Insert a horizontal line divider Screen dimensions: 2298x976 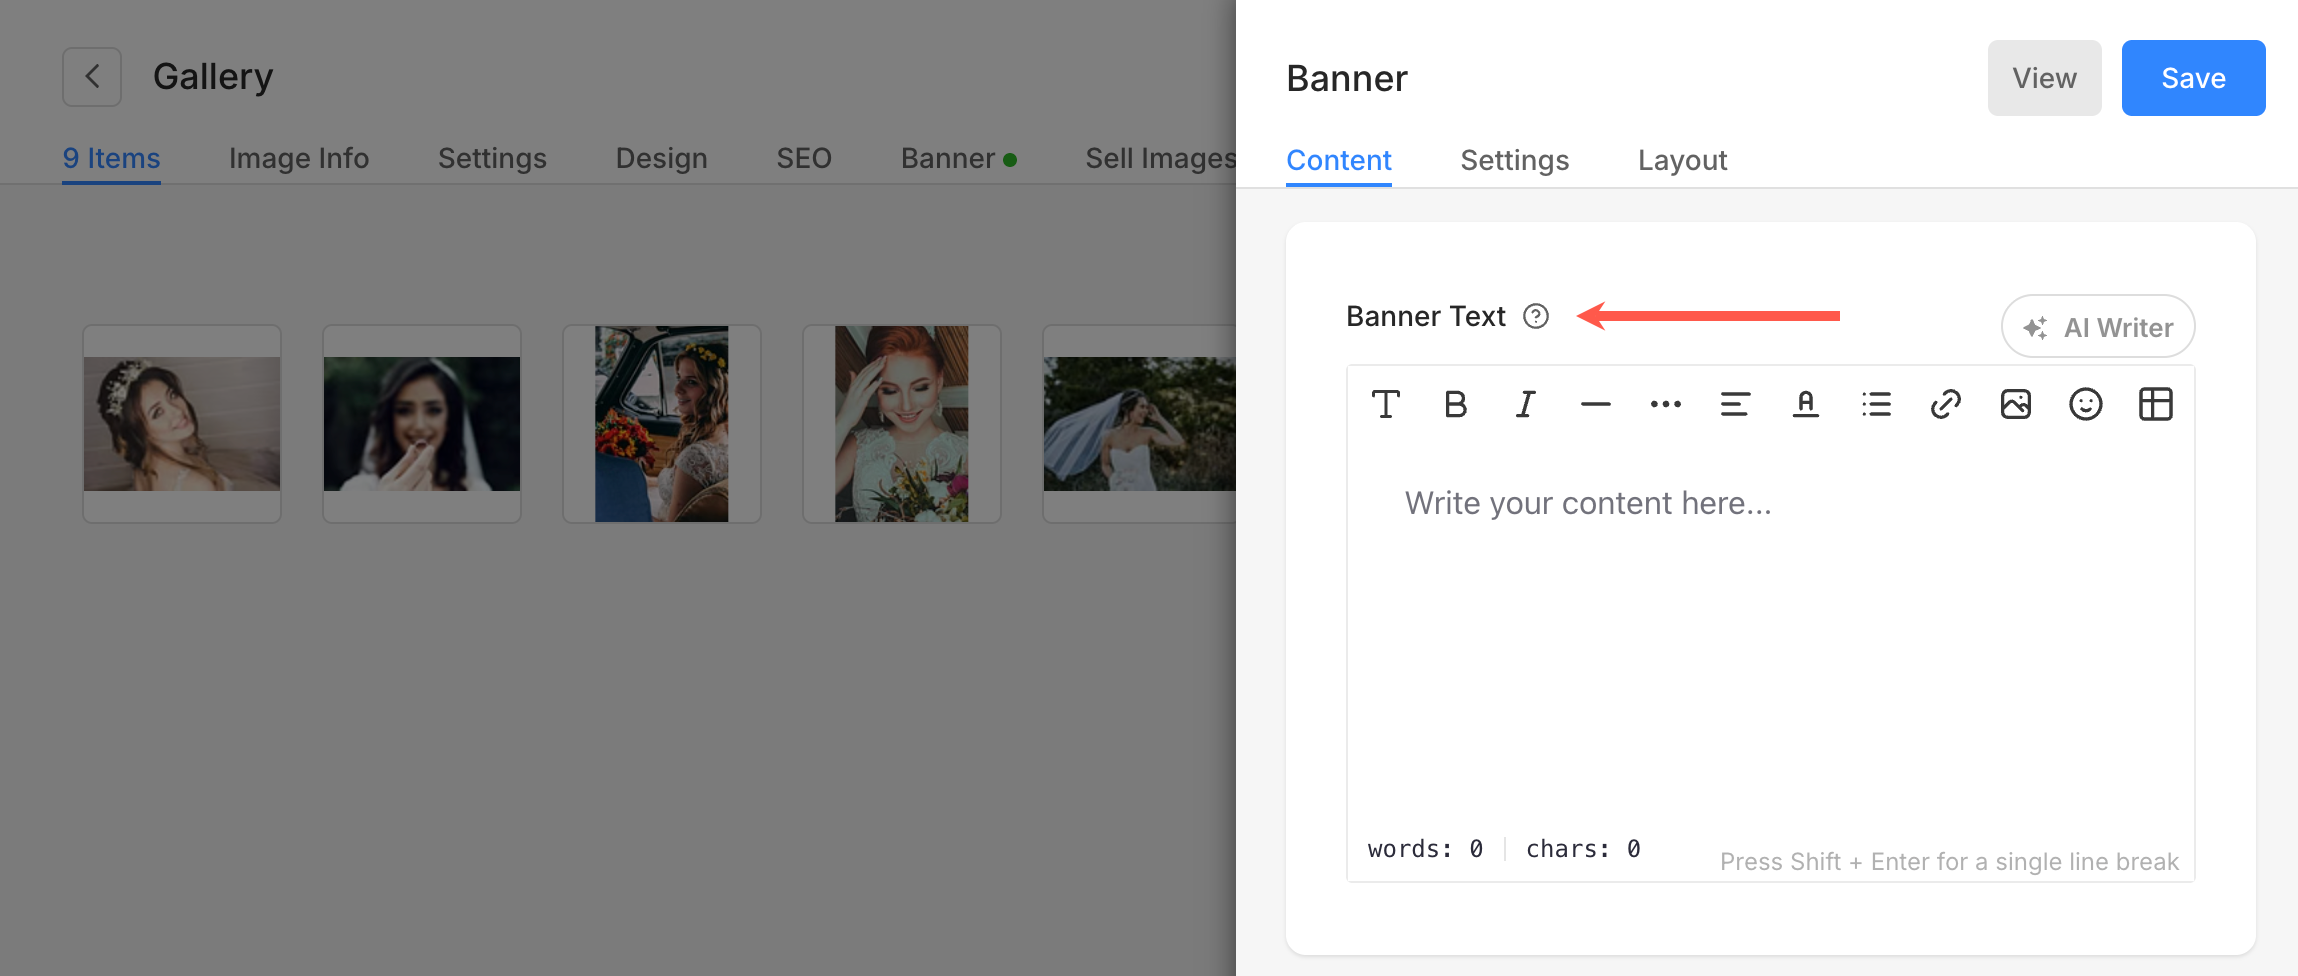point(1595,405)
